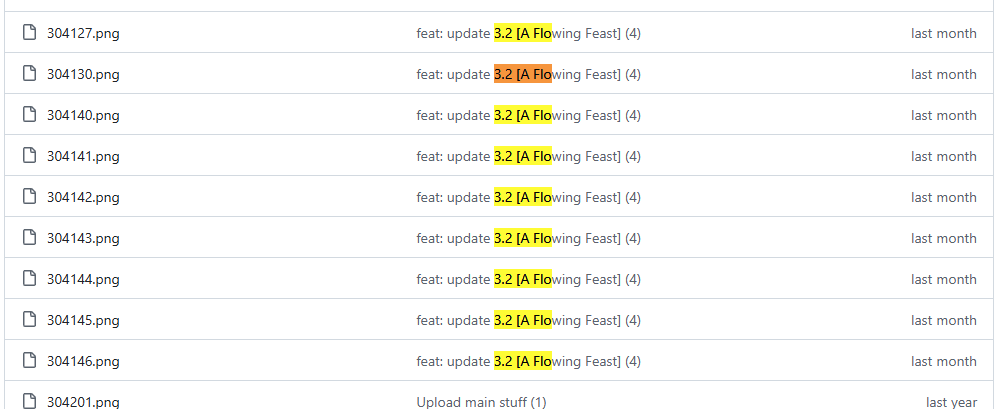Click the file icon beside 304143.png
Viewport: 997px width, 409px height.
29,238
